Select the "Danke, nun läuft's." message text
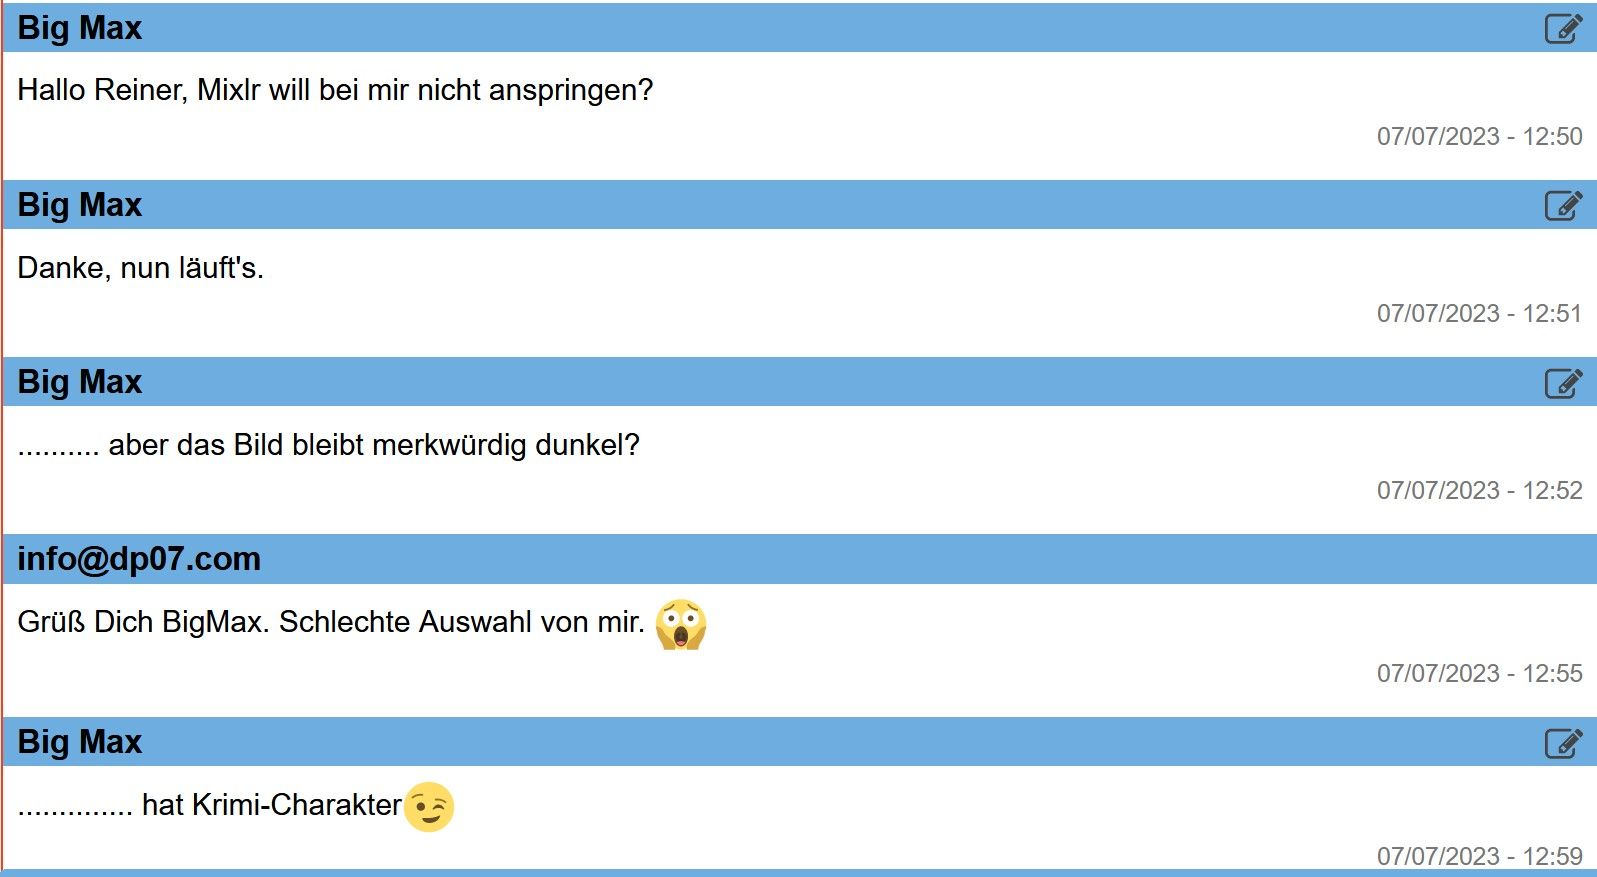 tap(141, 268)
